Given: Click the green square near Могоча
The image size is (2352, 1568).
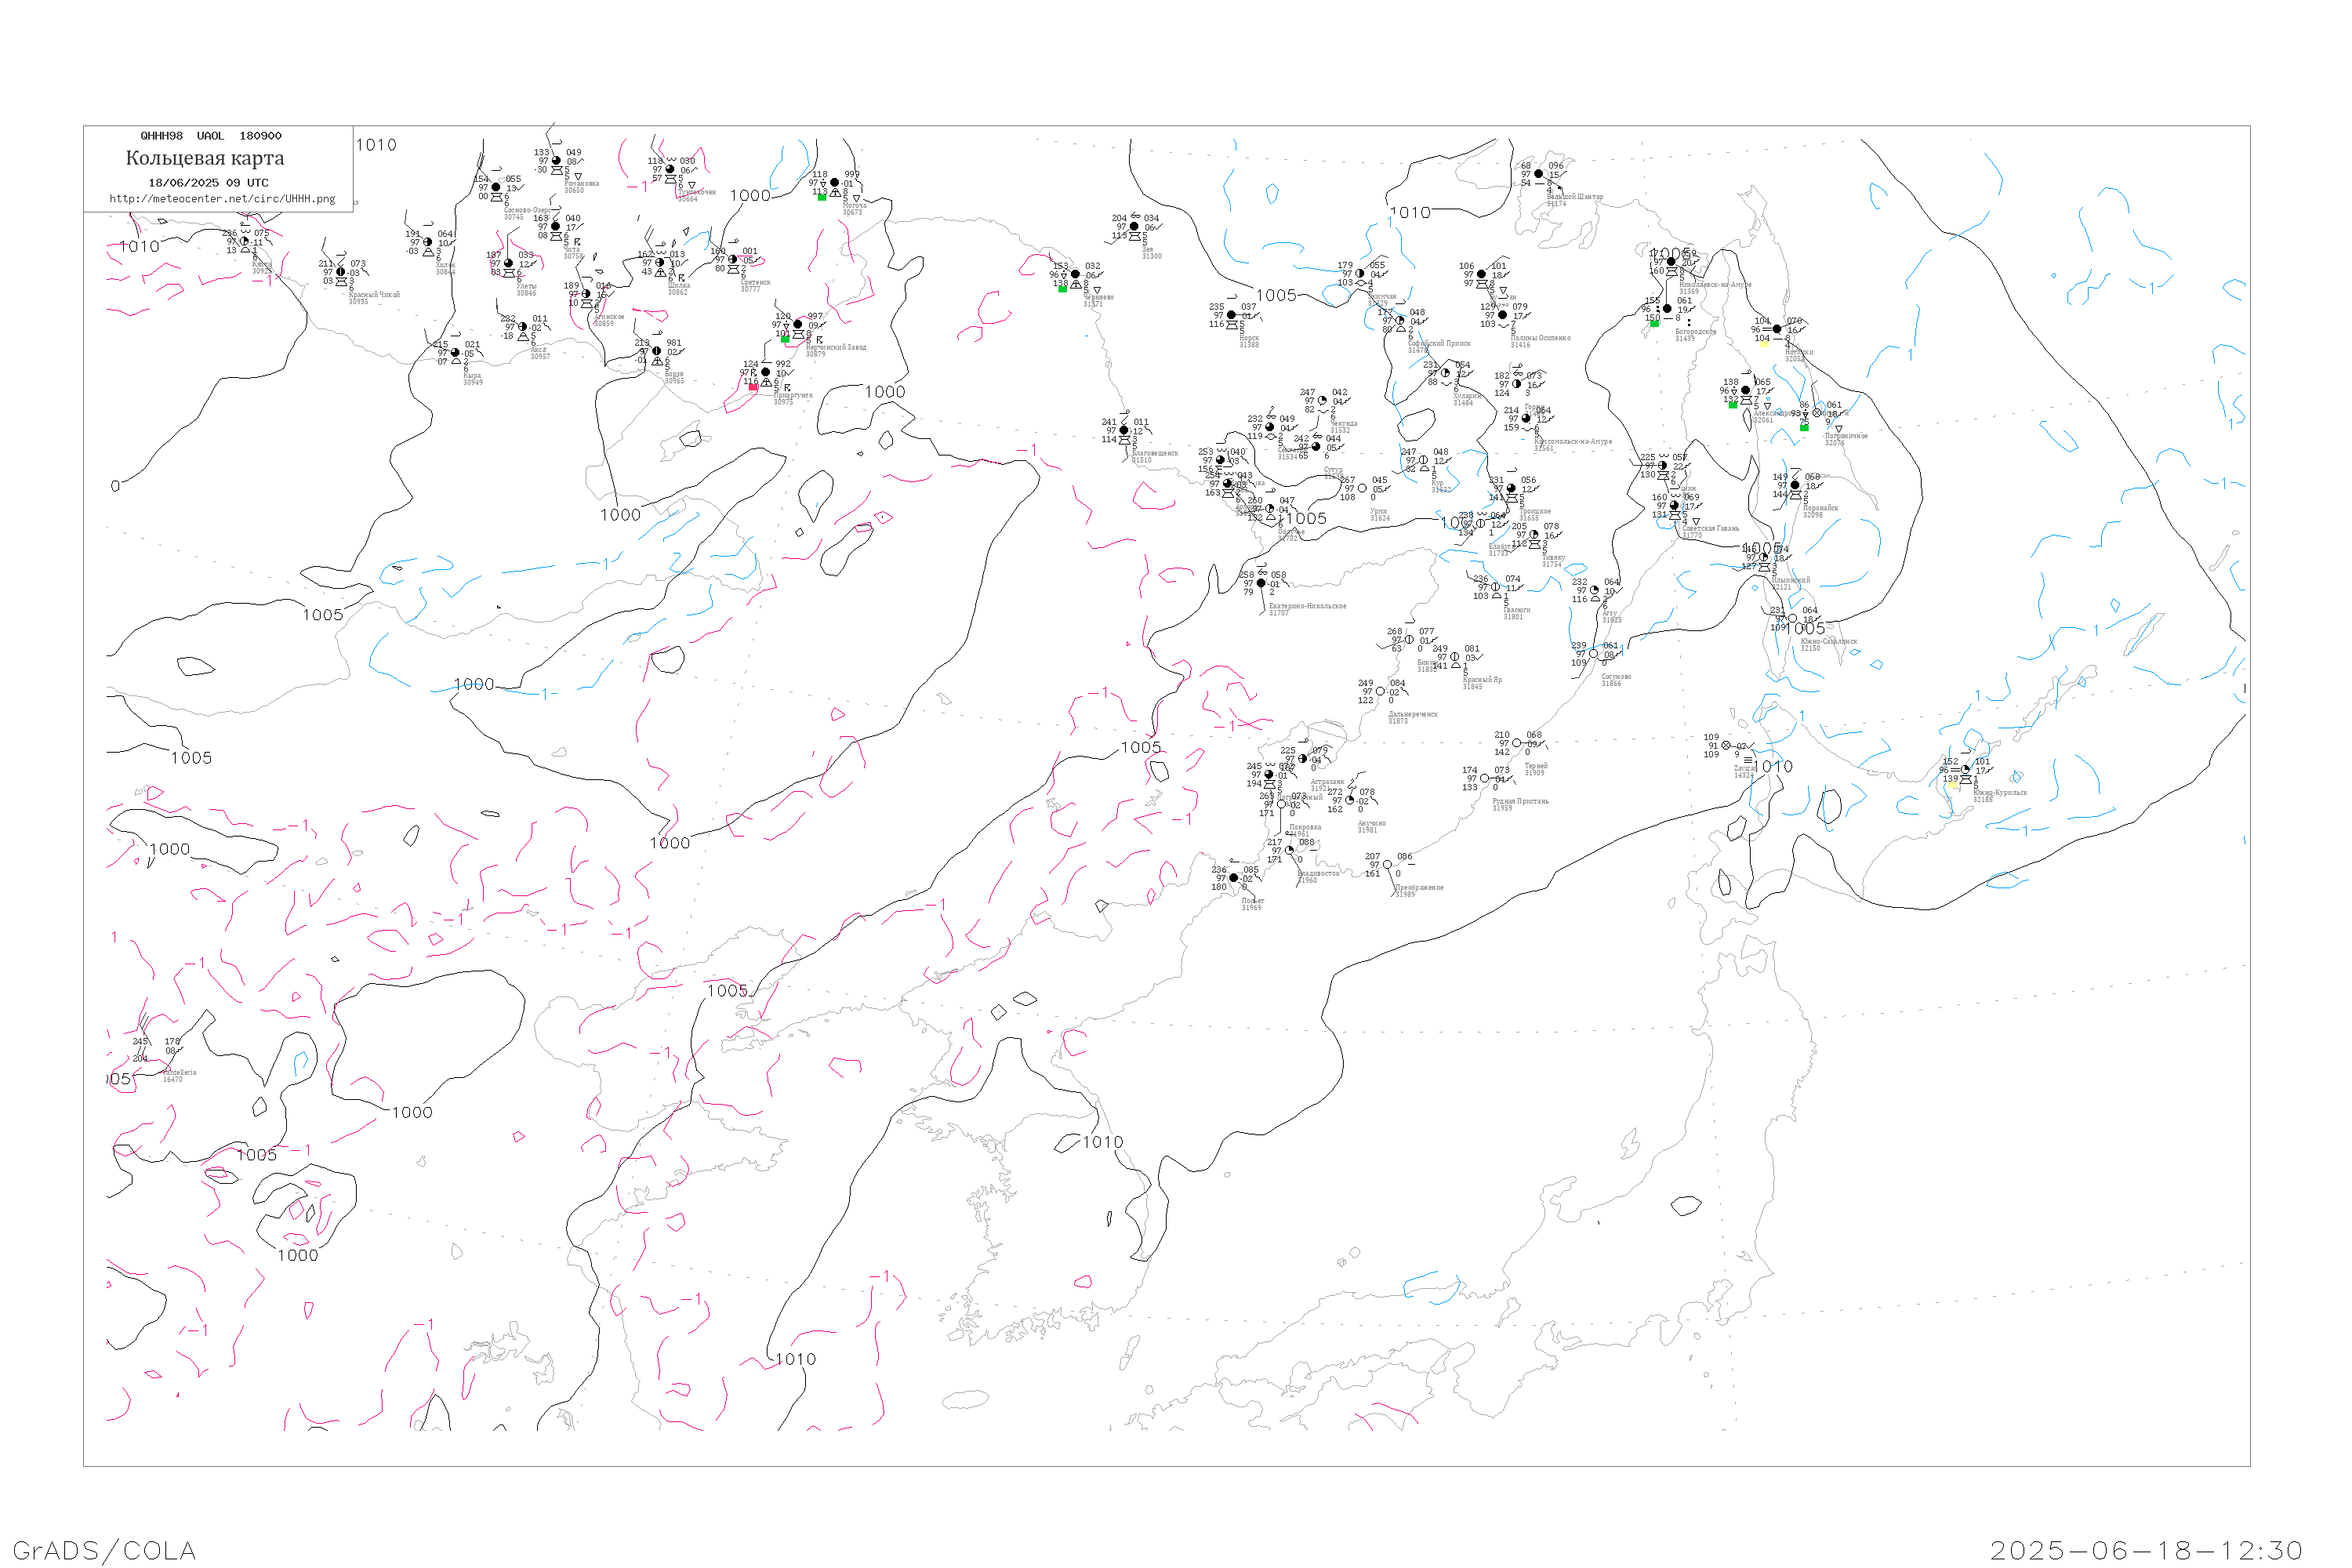Looking at the screenshot, I should 822,197.
